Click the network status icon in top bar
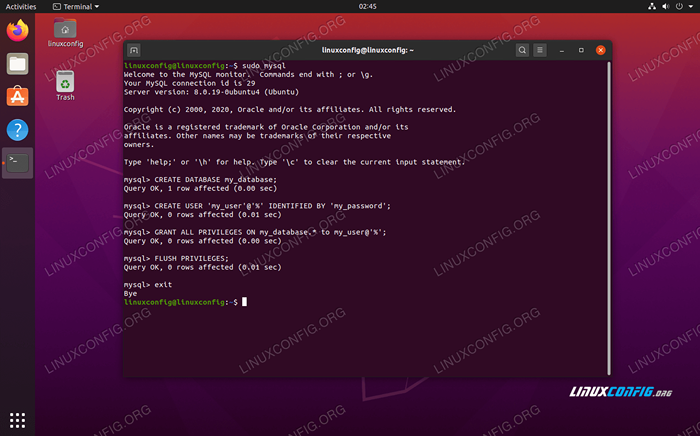The height and width of the screenshot is (436, 700). click(652, 6)
